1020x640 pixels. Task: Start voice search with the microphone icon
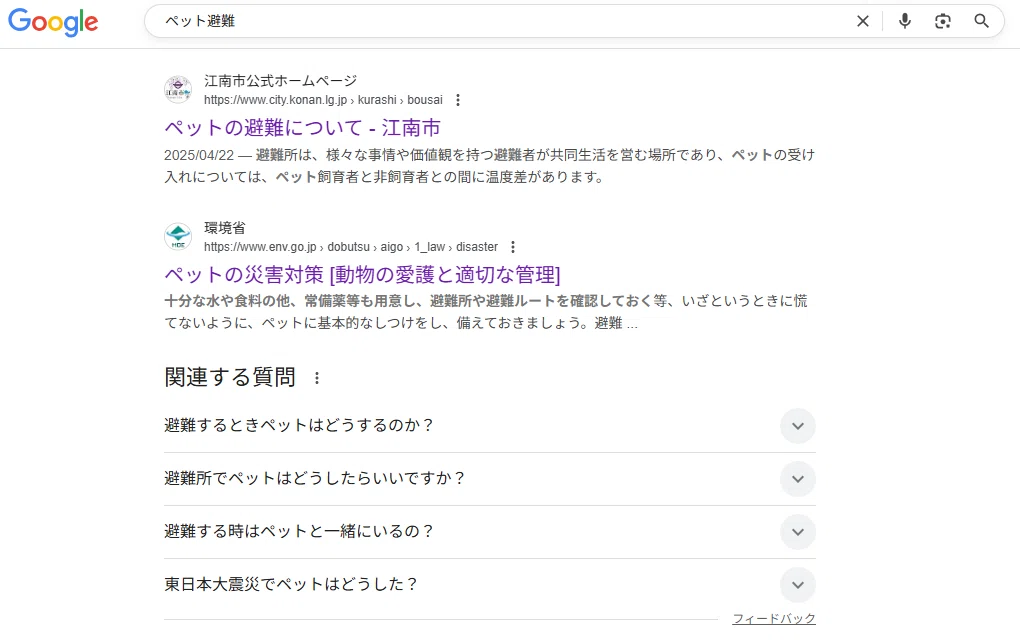click(904, 21)
